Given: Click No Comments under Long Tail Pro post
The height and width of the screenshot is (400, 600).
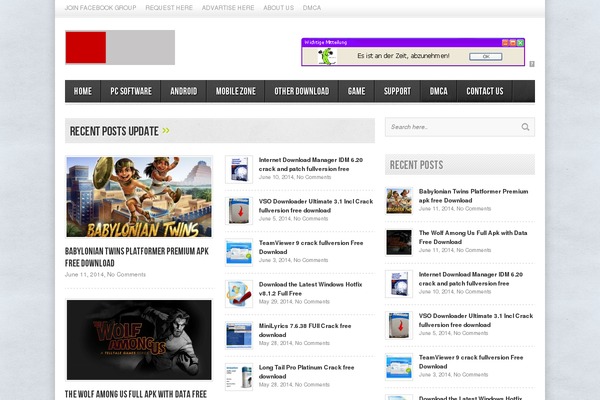Looking at the screenshot, I should 312,385.
